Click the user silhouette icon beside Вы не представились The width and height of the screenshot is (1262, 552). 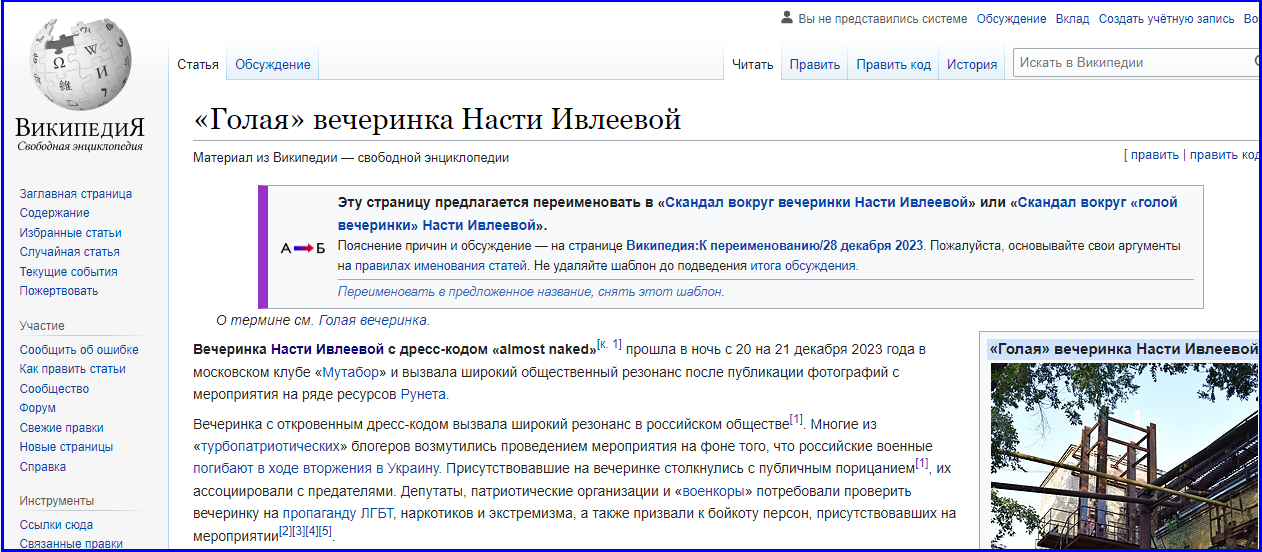(787, 18)
